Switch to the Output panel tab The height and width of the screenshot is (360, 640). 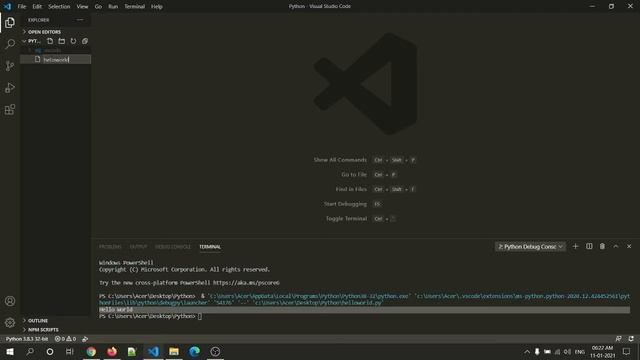click(x=138, y=247)
